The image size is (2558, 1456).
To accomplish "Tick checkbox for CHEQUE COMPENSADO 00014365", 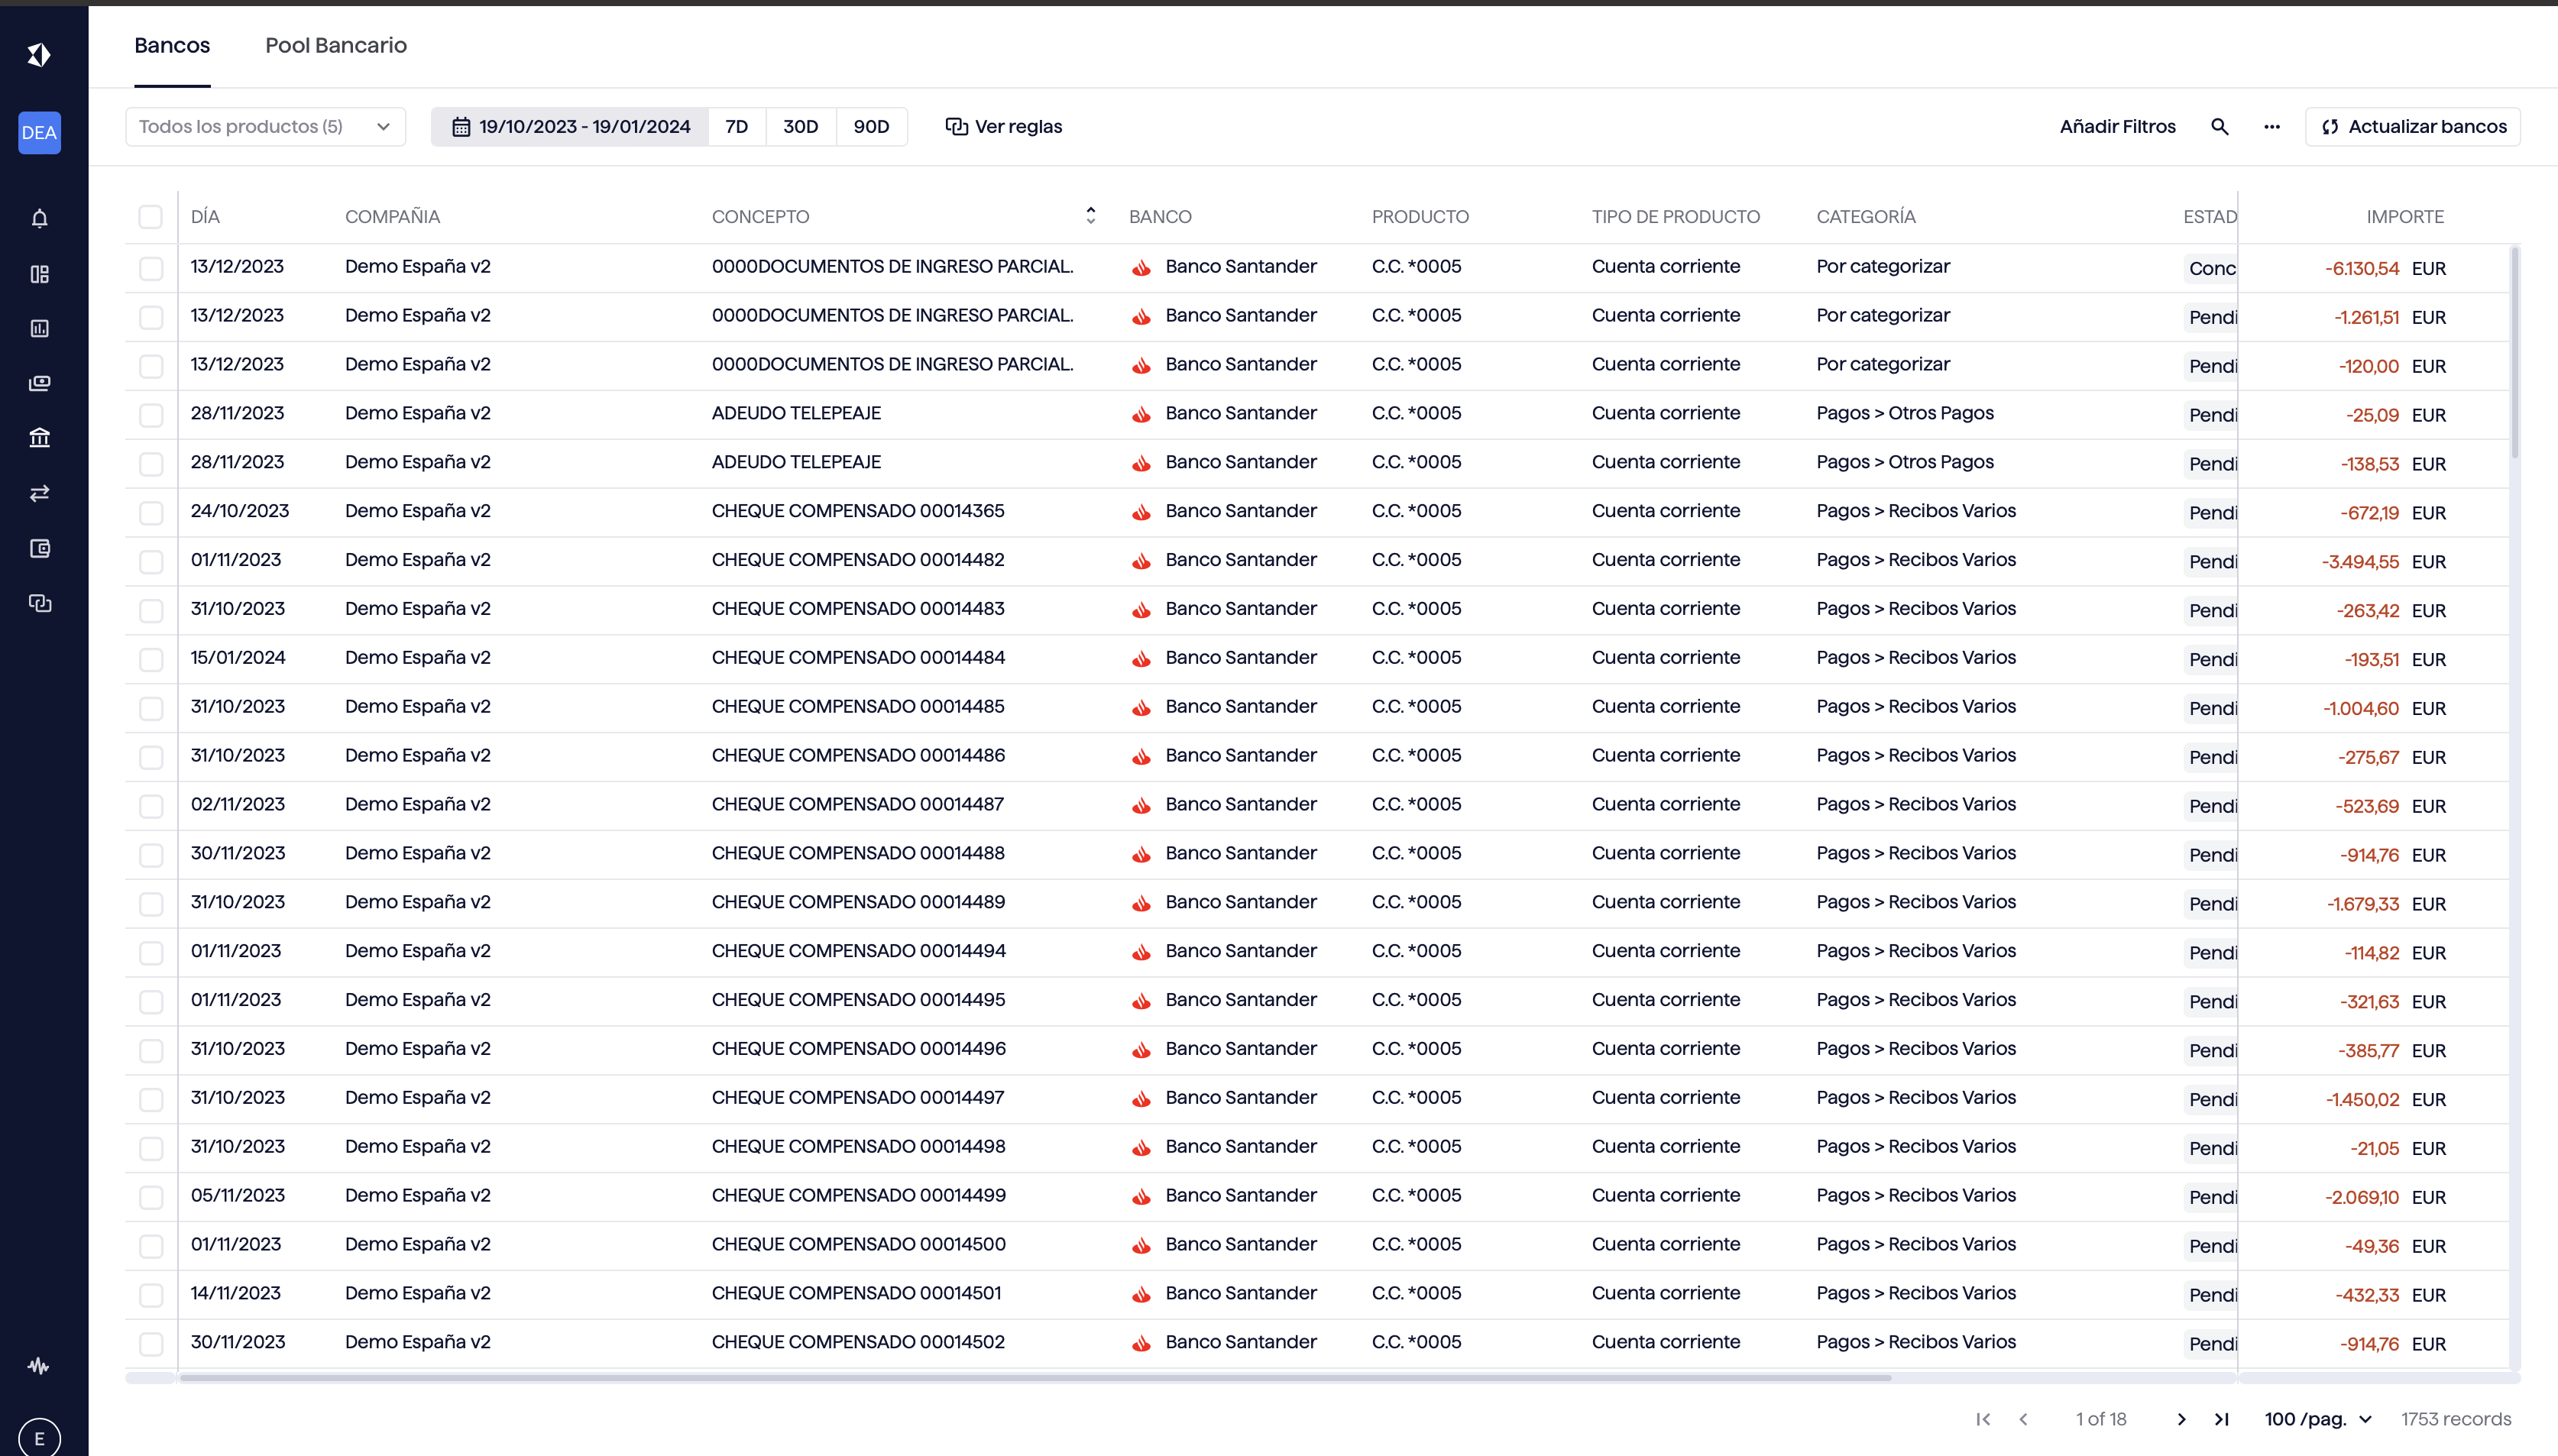I will [x=151, y=513].
